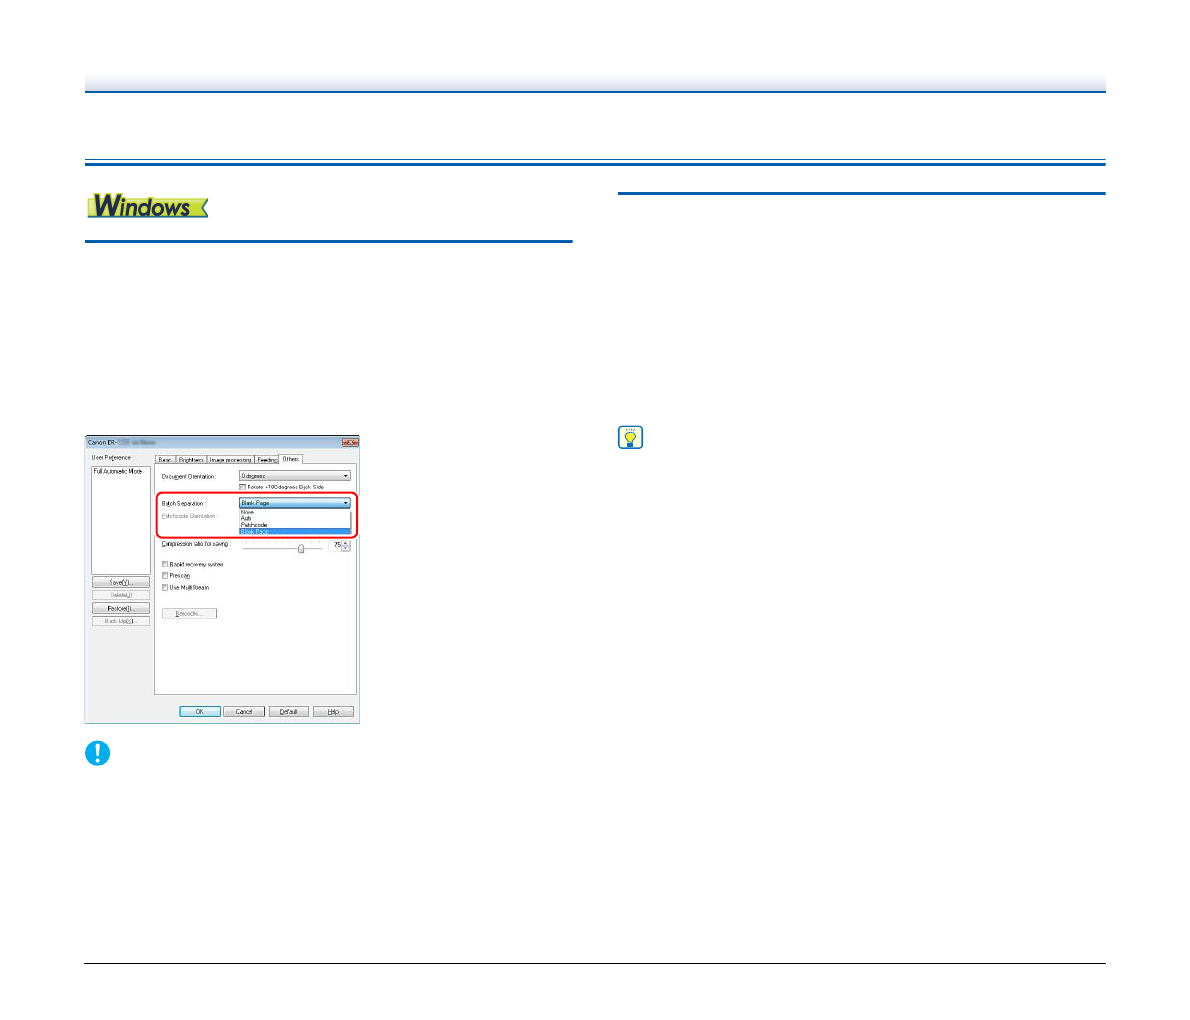
Task: Click the blue exclamation important icon
Action: (x=97, y=754)
